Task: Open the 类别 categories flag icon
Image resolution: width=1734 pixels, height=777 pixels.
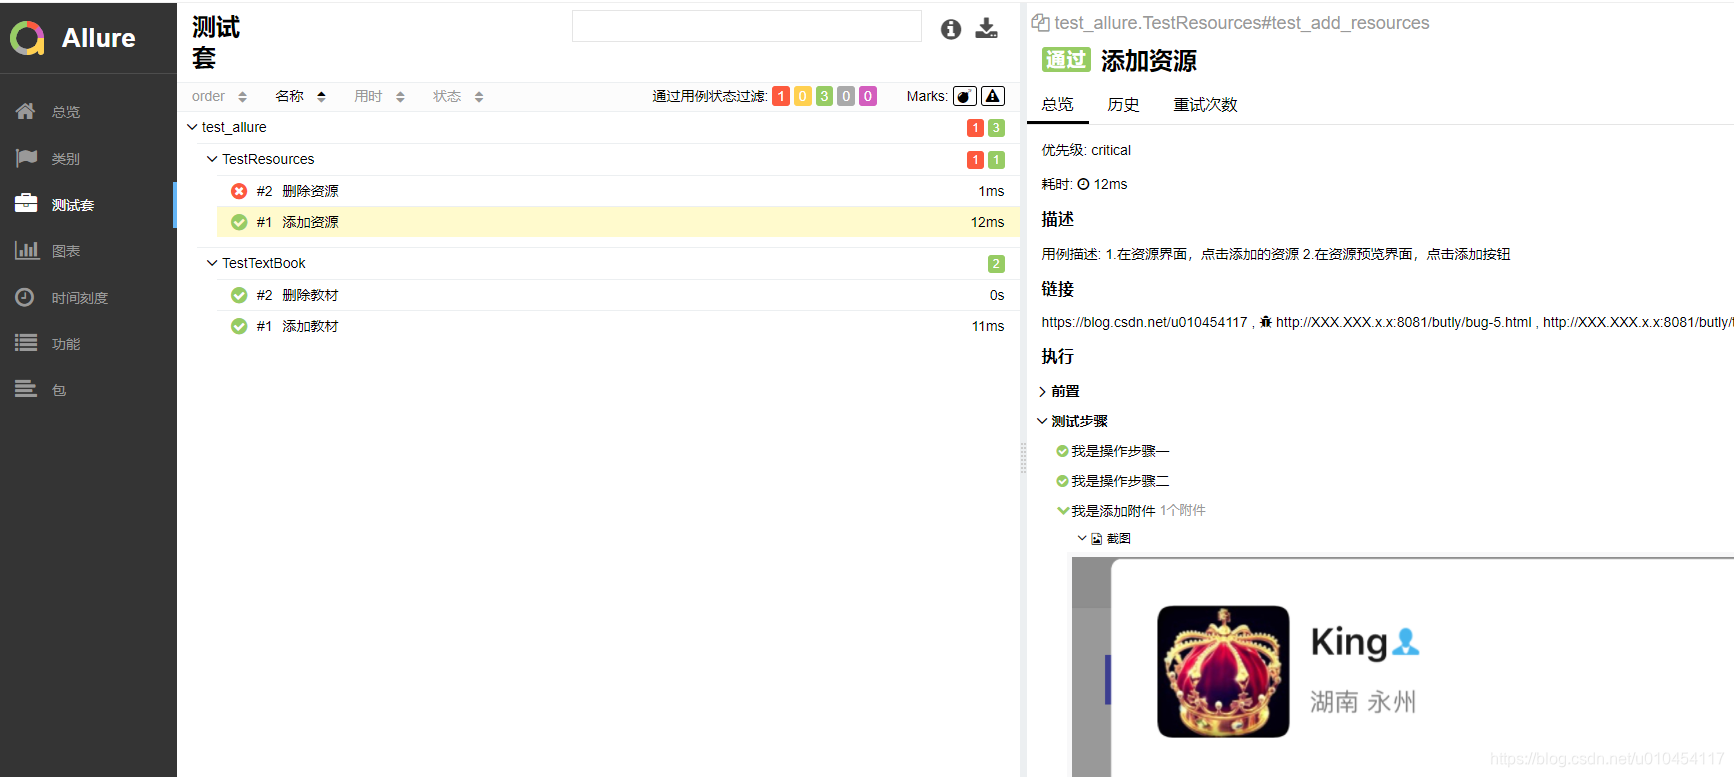Action: pos(26,158)
